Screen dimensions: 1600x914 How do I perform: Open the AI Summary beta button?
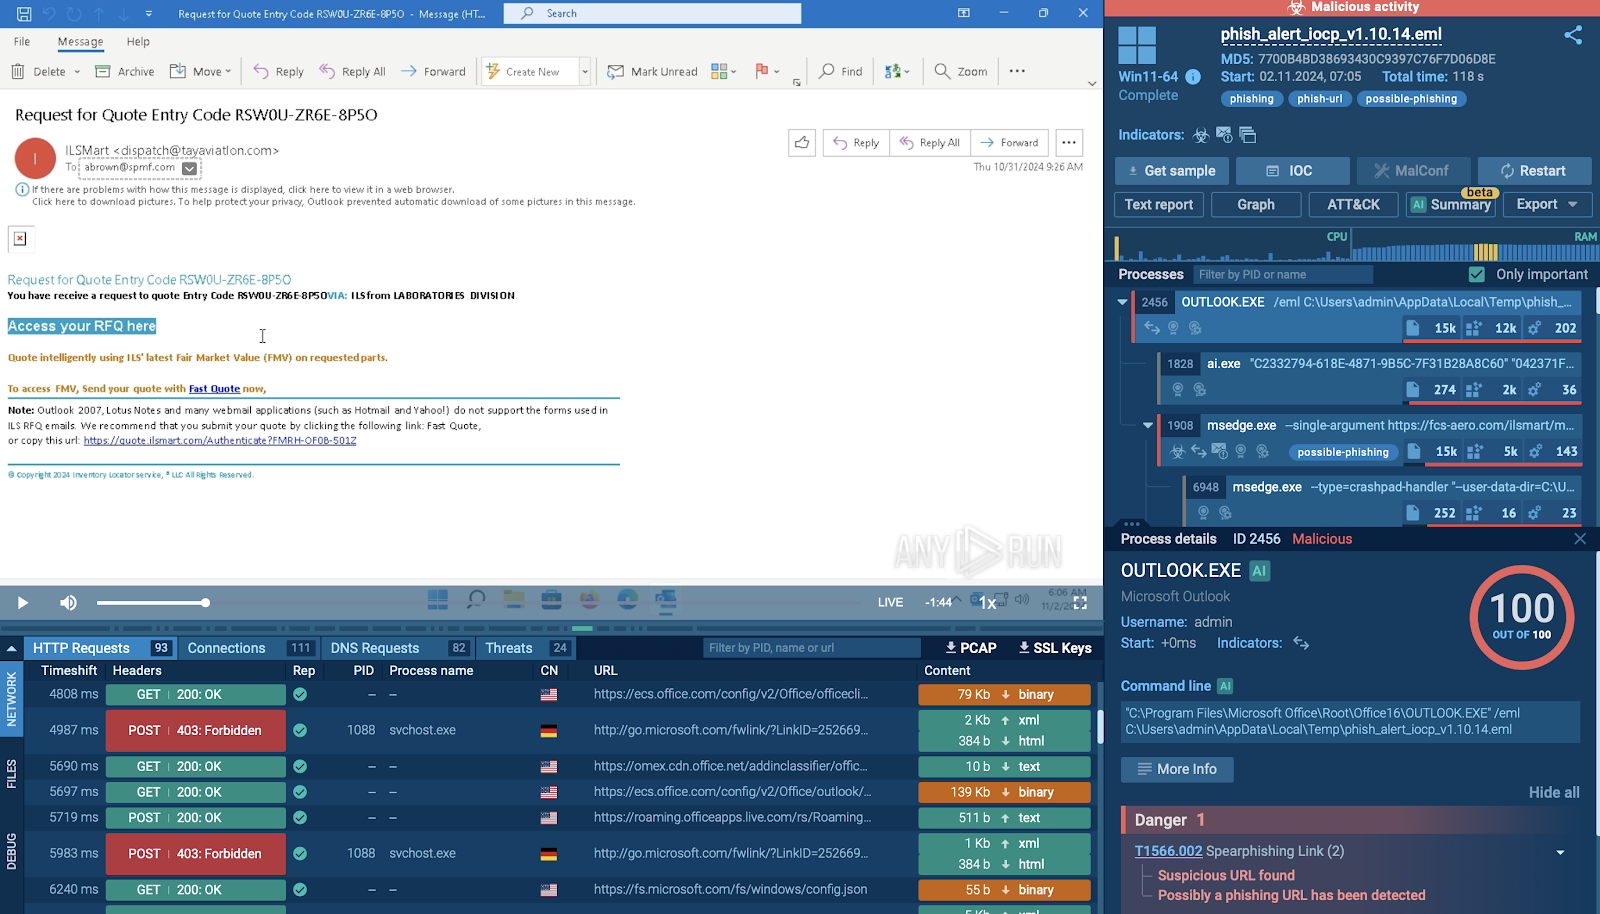coord(1450,204)
